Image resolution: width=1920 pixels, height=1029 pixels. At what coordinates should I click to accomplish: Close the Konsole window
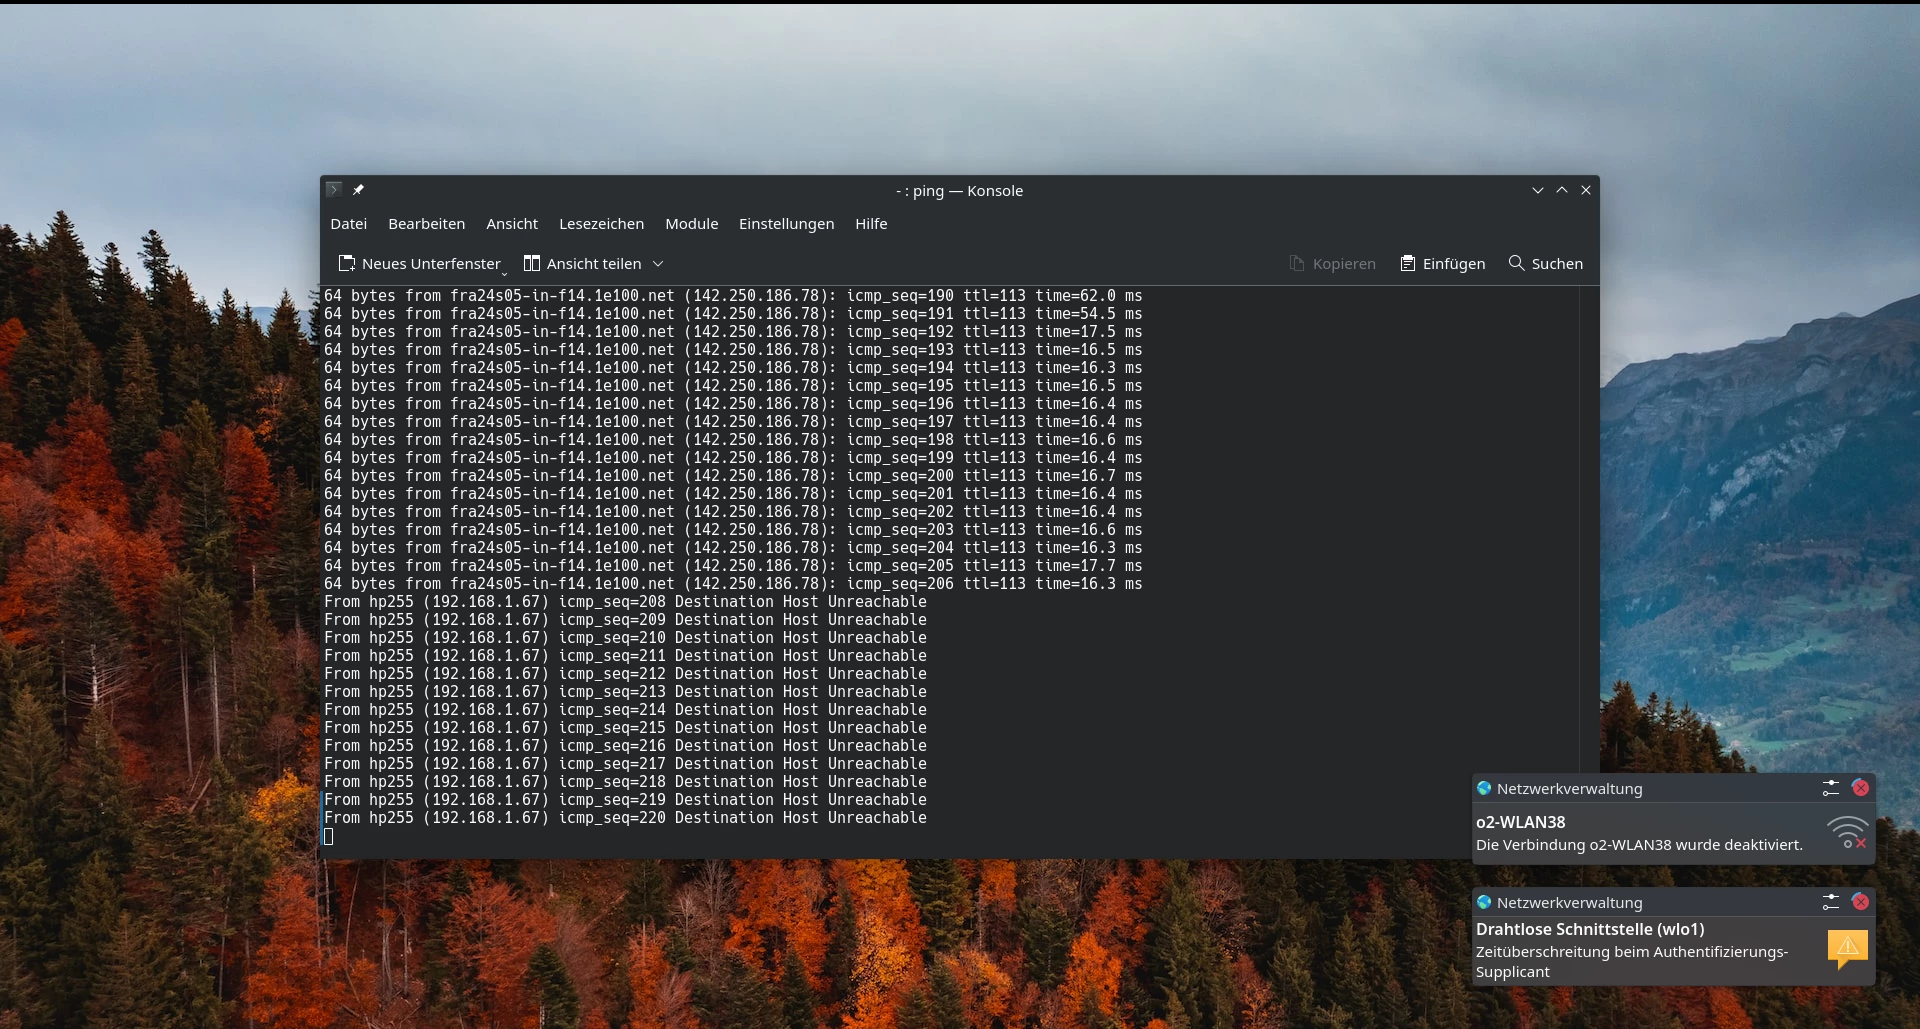pos(1586,190)
